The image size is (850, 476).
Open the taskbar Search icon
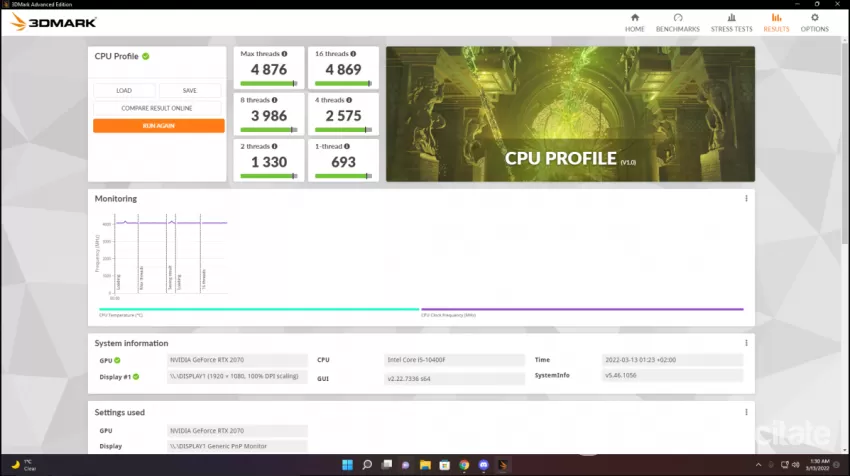(367, 465)
